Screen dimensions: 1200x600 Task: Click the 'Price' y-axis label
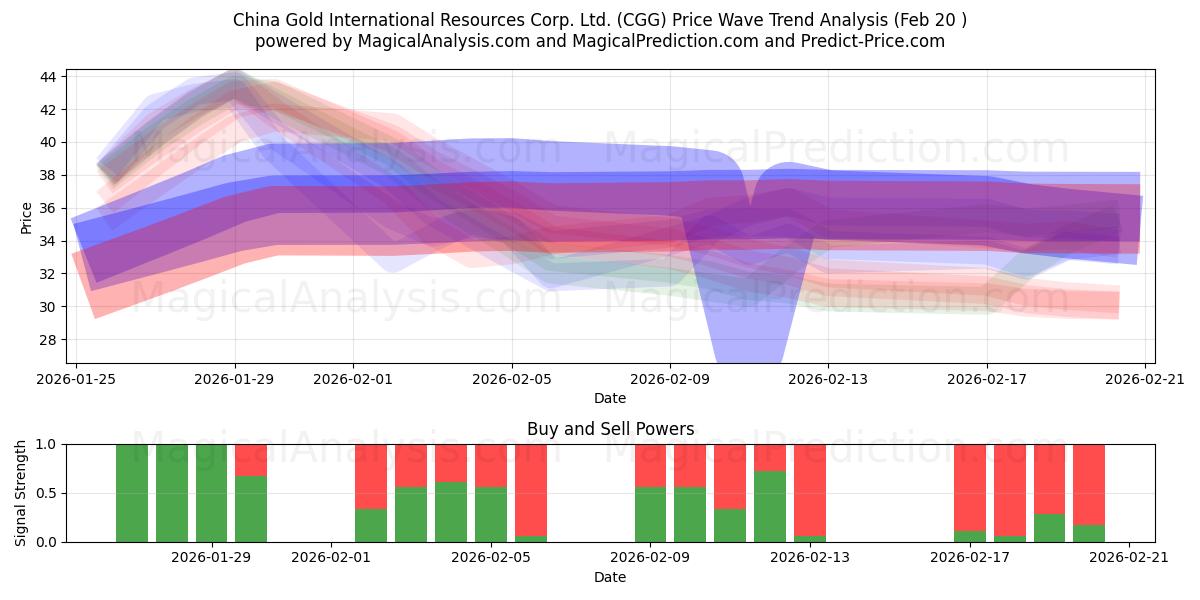[27, 217]
